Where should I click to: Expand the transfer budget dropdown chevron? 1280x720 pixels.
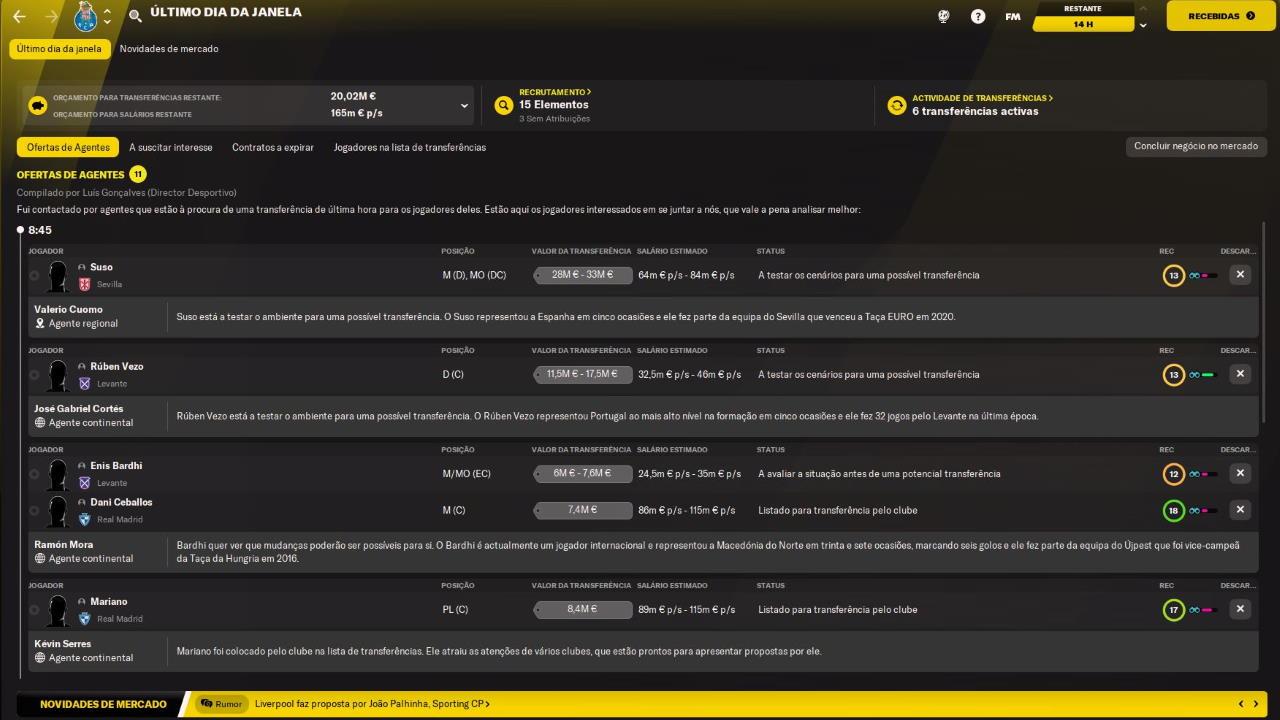click(464, 105)
